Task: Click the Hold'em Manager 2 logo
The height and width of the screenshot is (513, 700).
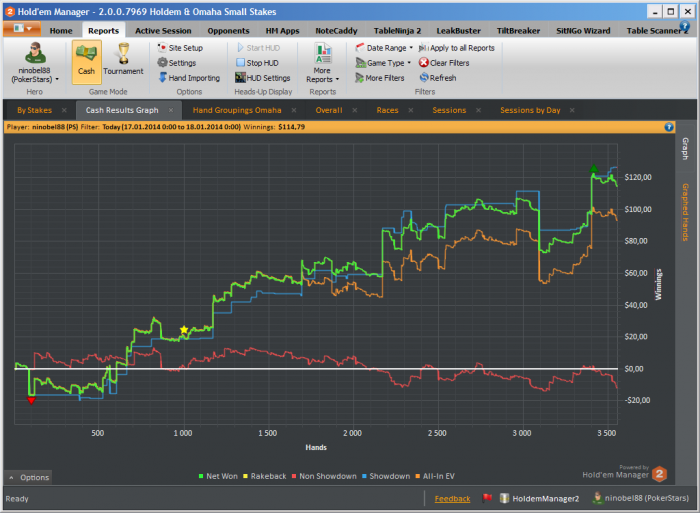Action: pos(659,474)
